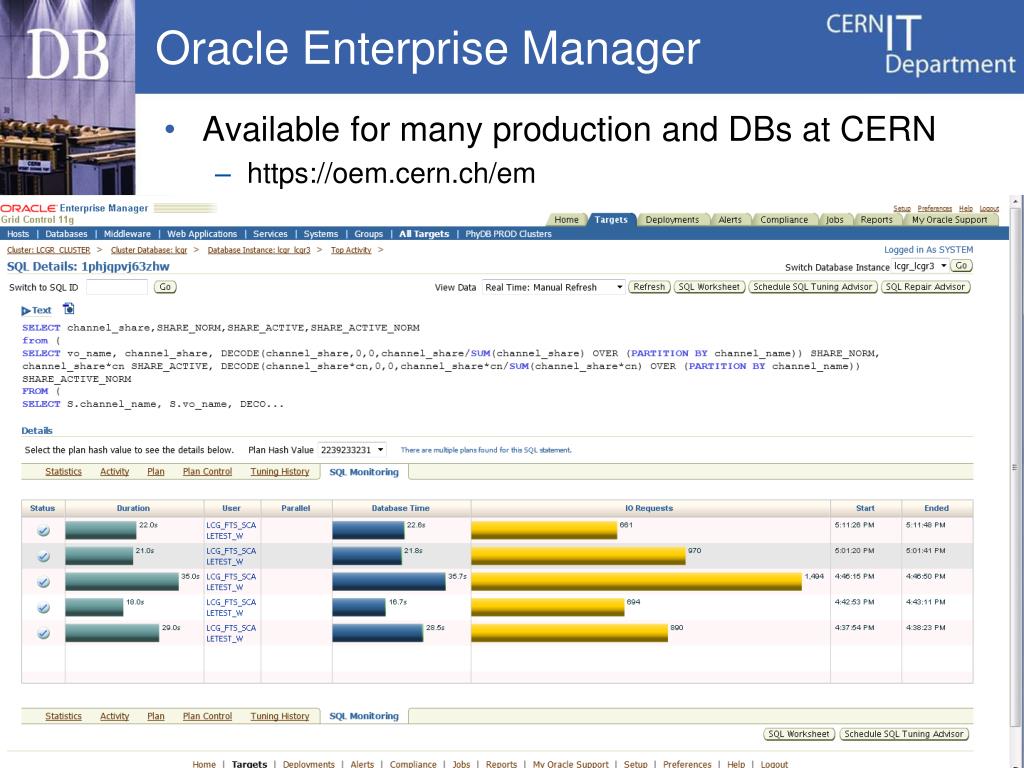Open the Plan tab above the monitoring table
Image resolution: width=1024 pixels, height=768 pixels.
pyautogui.click(x=155, y=472)
